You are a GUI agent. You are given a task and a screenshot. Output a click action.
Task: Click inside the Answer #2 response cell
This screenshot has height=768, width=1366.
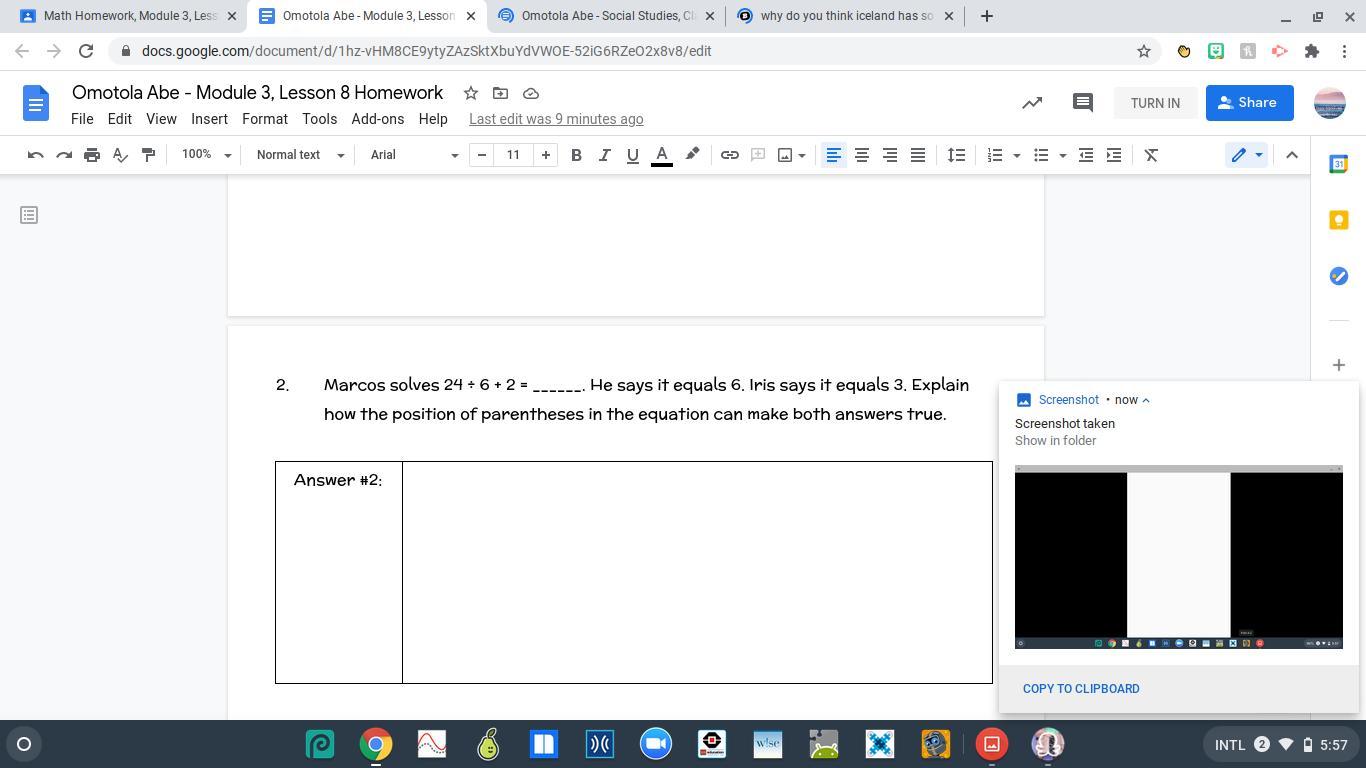tap(696, 572)
